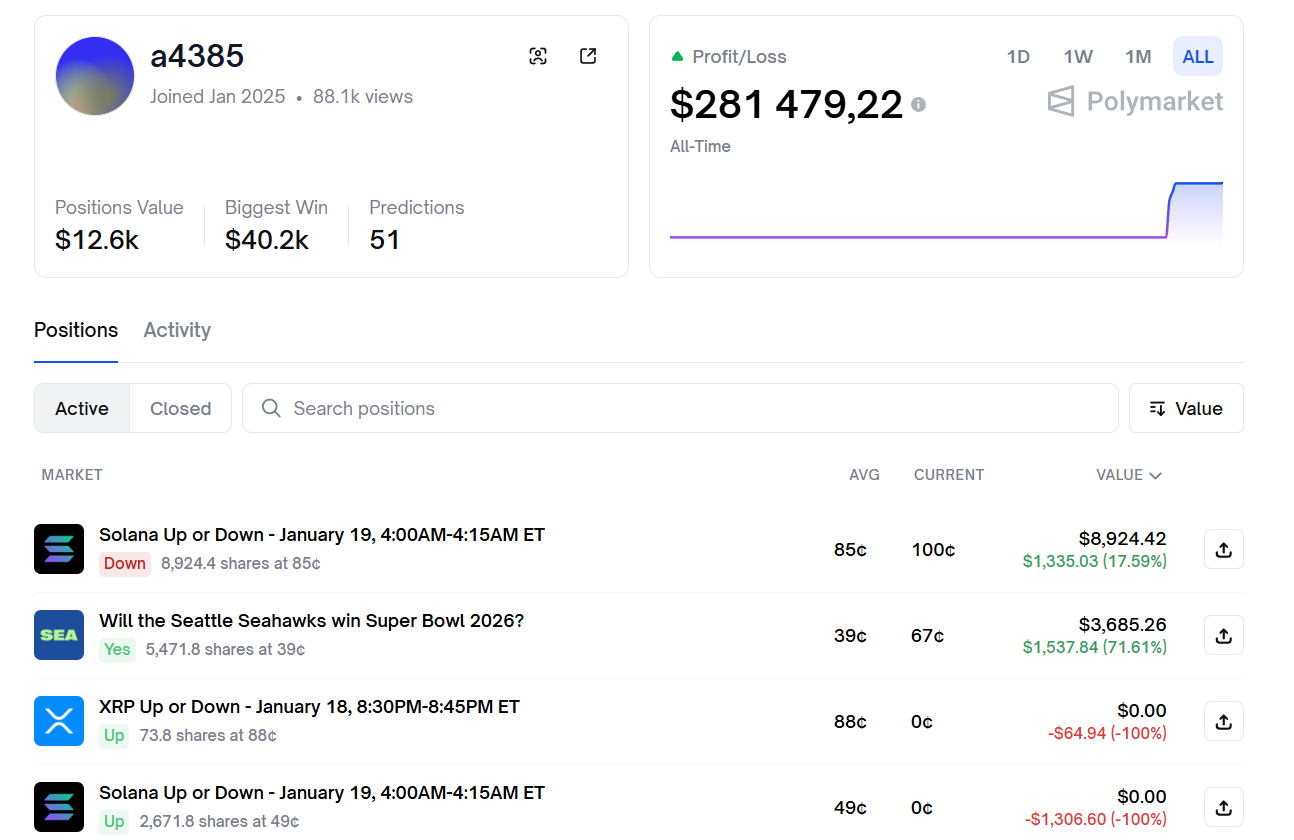This screenshot has height=840, width=1294.
Task: Select the ALL time range
Action: pyautogui.click(x=1197, y=57)
